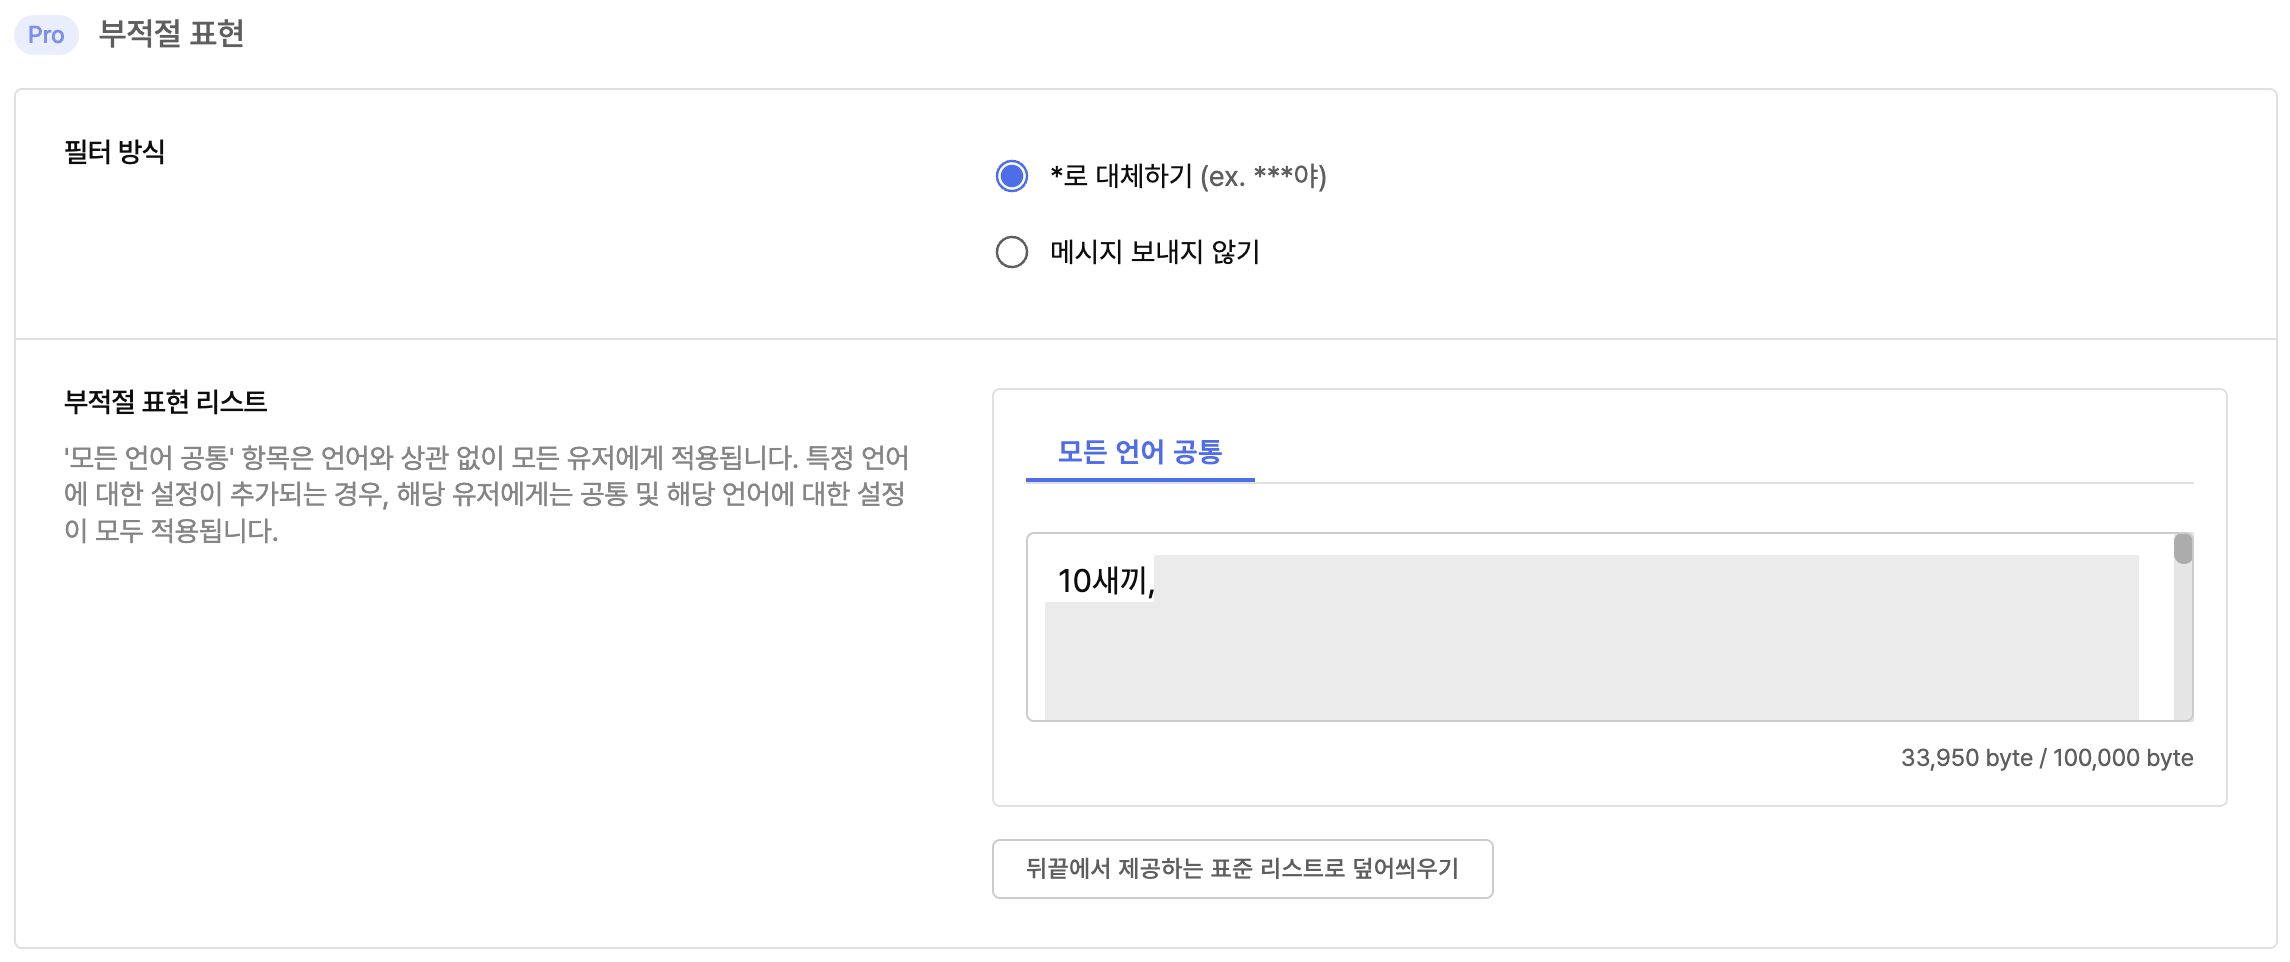Image resolution: width=2290 pixels, height=962 pixels.
Task: Click blank area beside the overwrite button
Action: pos(1860,869)
